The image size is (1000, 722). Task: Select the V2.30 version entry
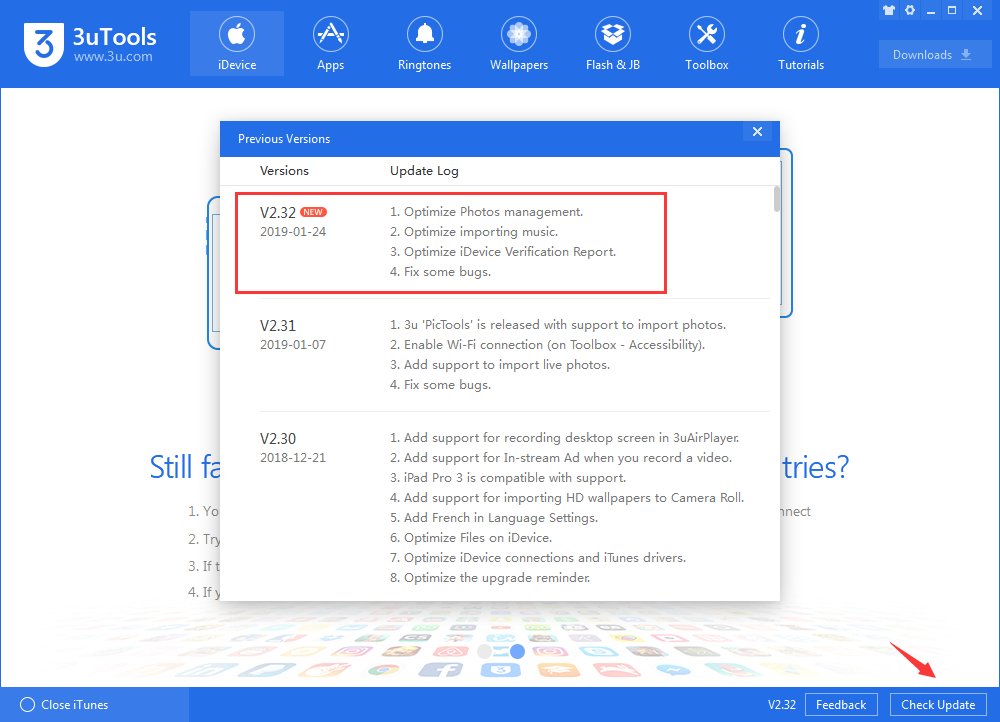278,439
